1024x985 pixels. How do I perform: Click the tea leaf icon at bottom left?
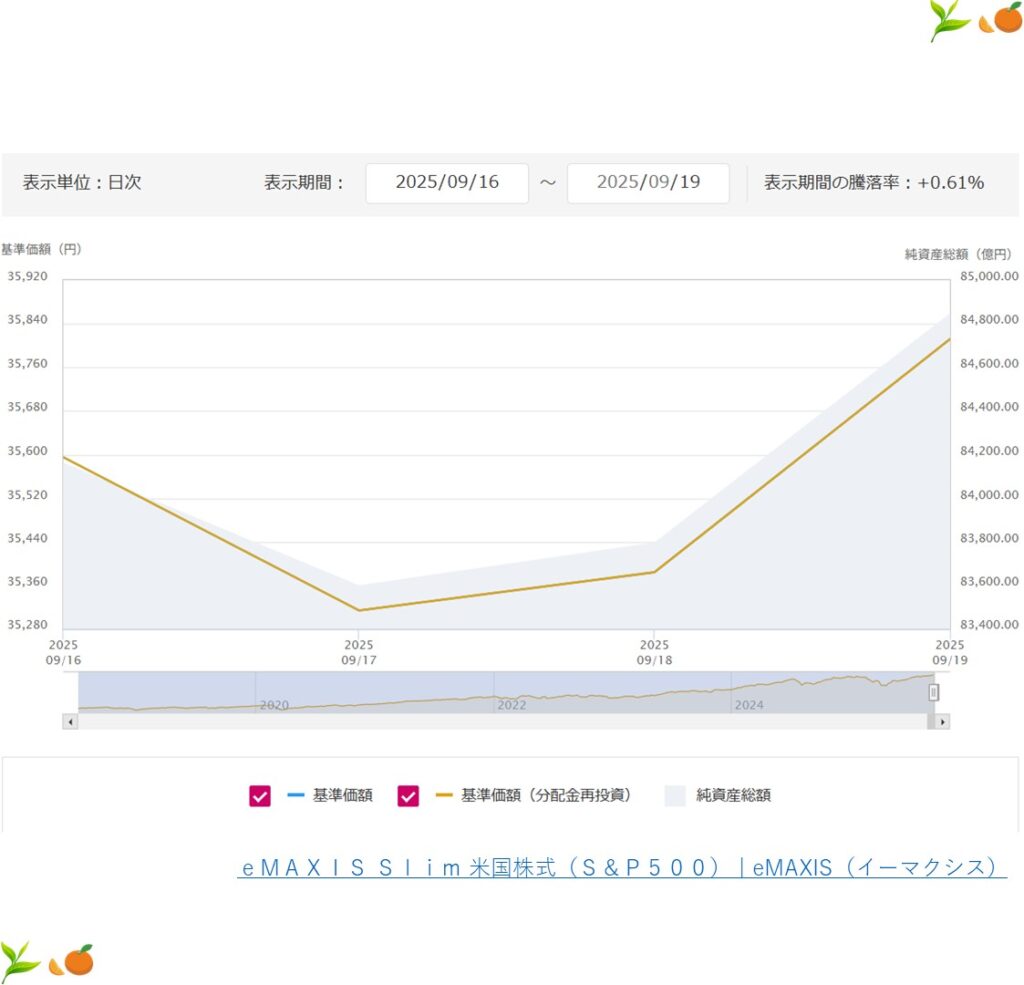coord(20,959)
